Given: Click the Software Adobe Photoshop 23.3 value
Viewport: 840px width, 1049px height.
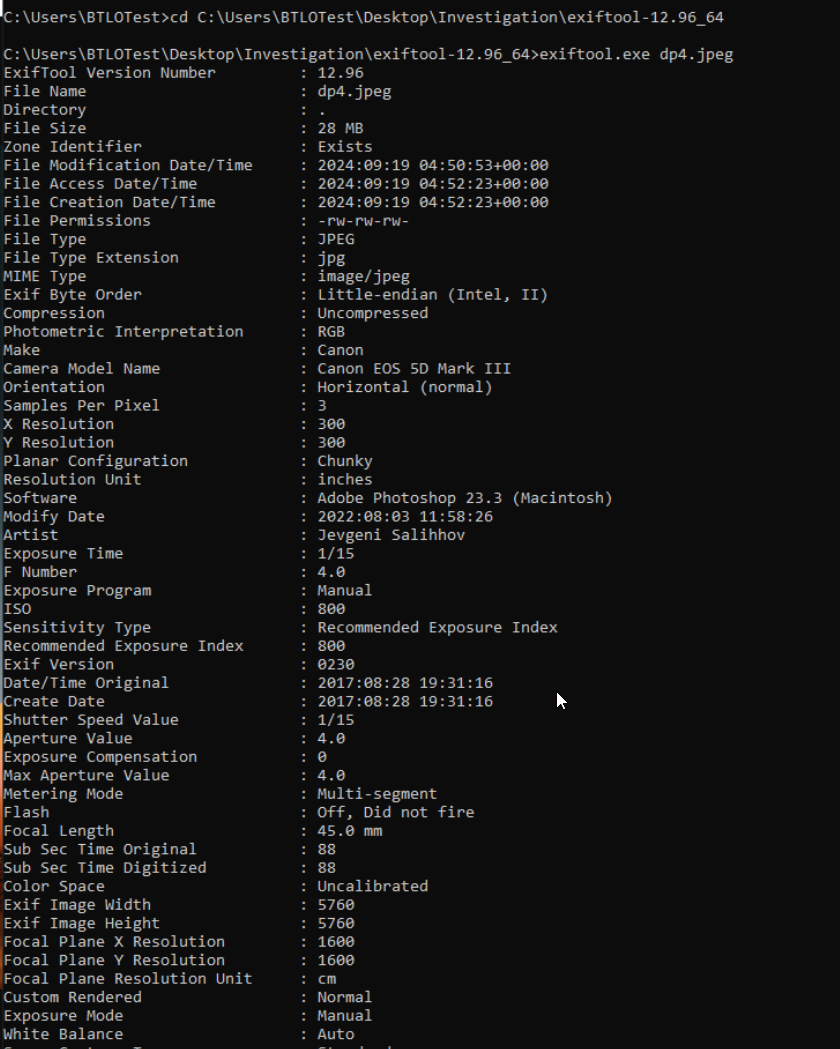Looking at the screenshot, I should (x=465, y=498).
